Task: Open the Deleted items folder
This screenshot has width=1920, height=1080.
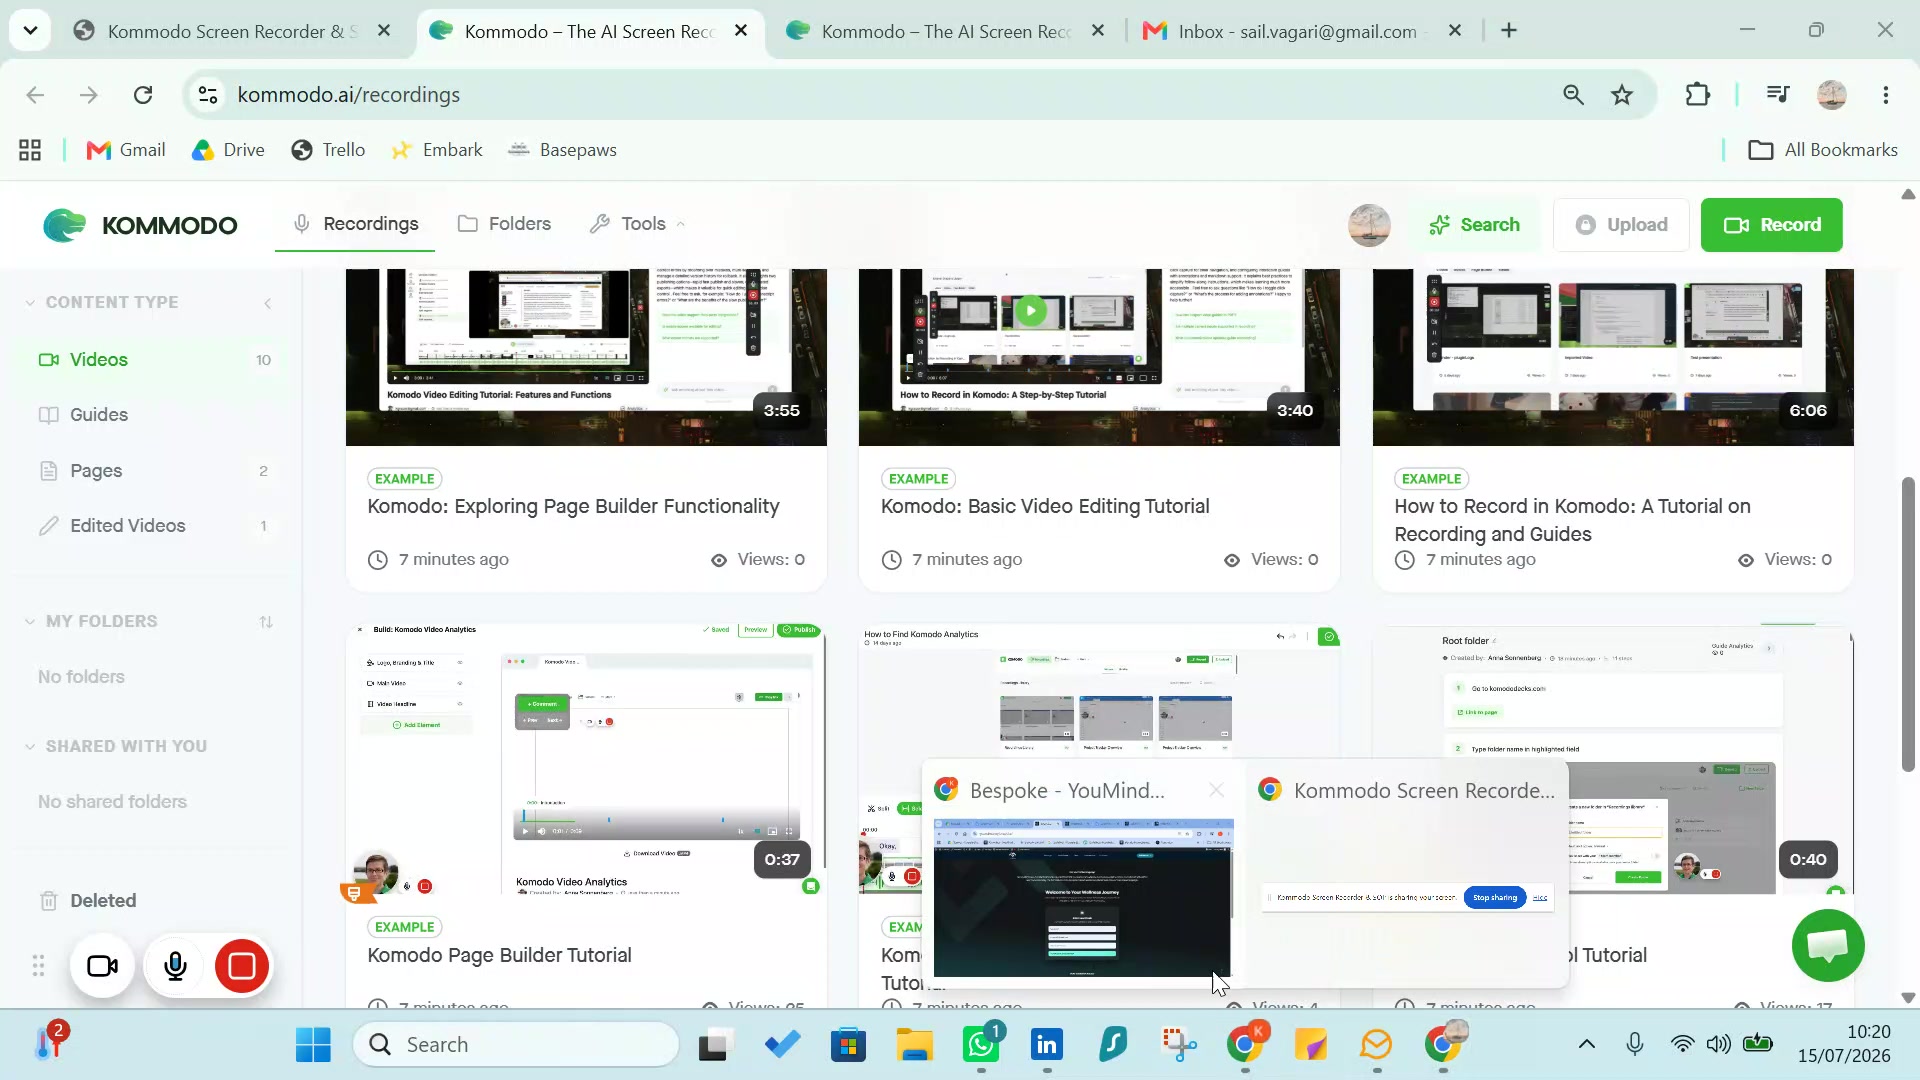Action: click(88, 901)
